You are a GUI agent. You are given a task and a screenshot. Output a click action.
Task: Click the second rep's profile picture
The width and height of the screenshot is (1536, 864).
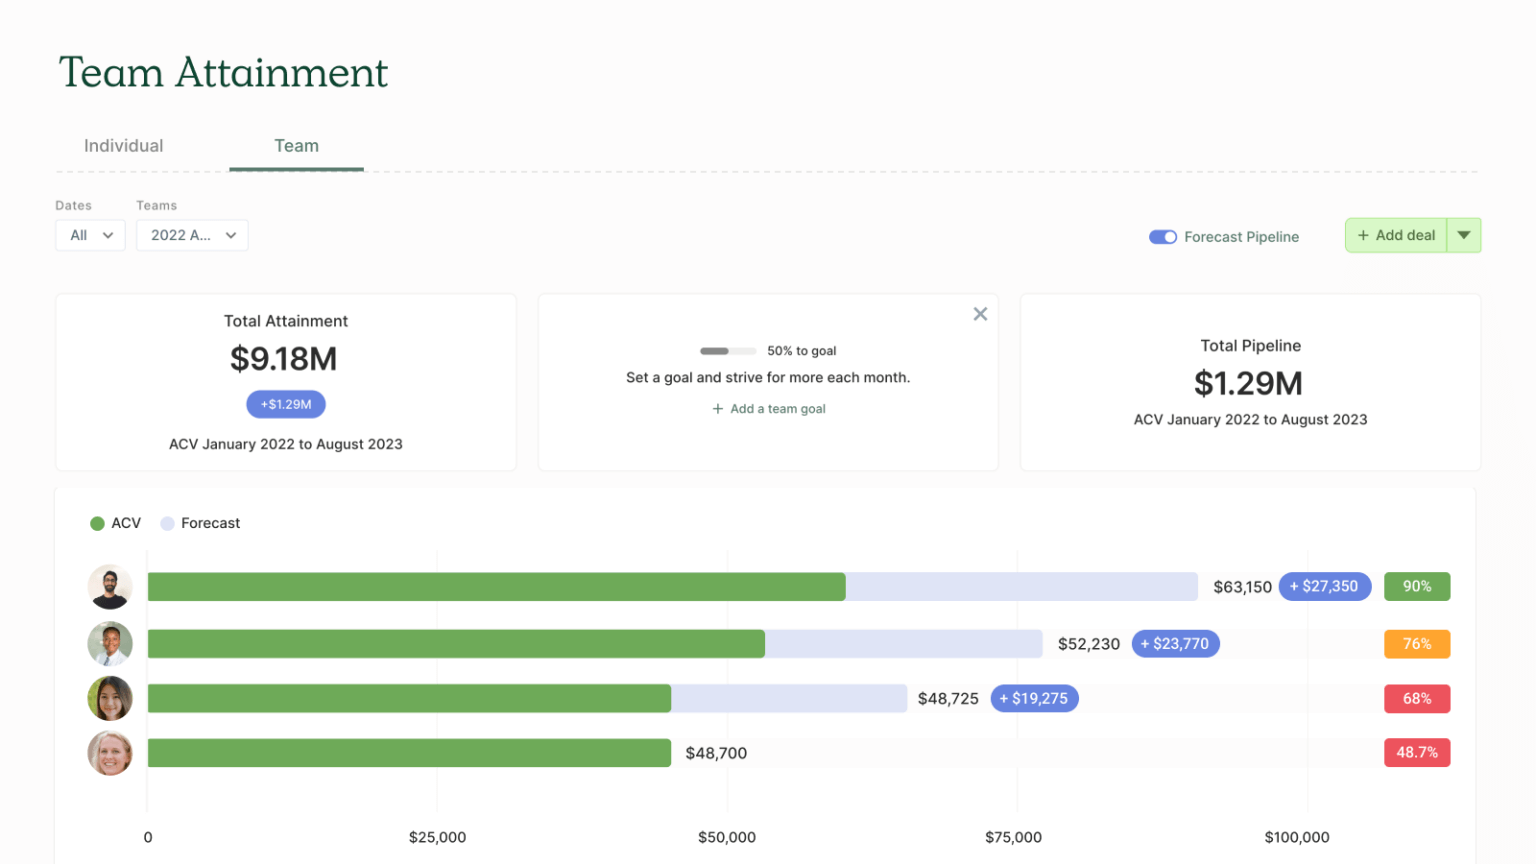(x=109, y=643)
